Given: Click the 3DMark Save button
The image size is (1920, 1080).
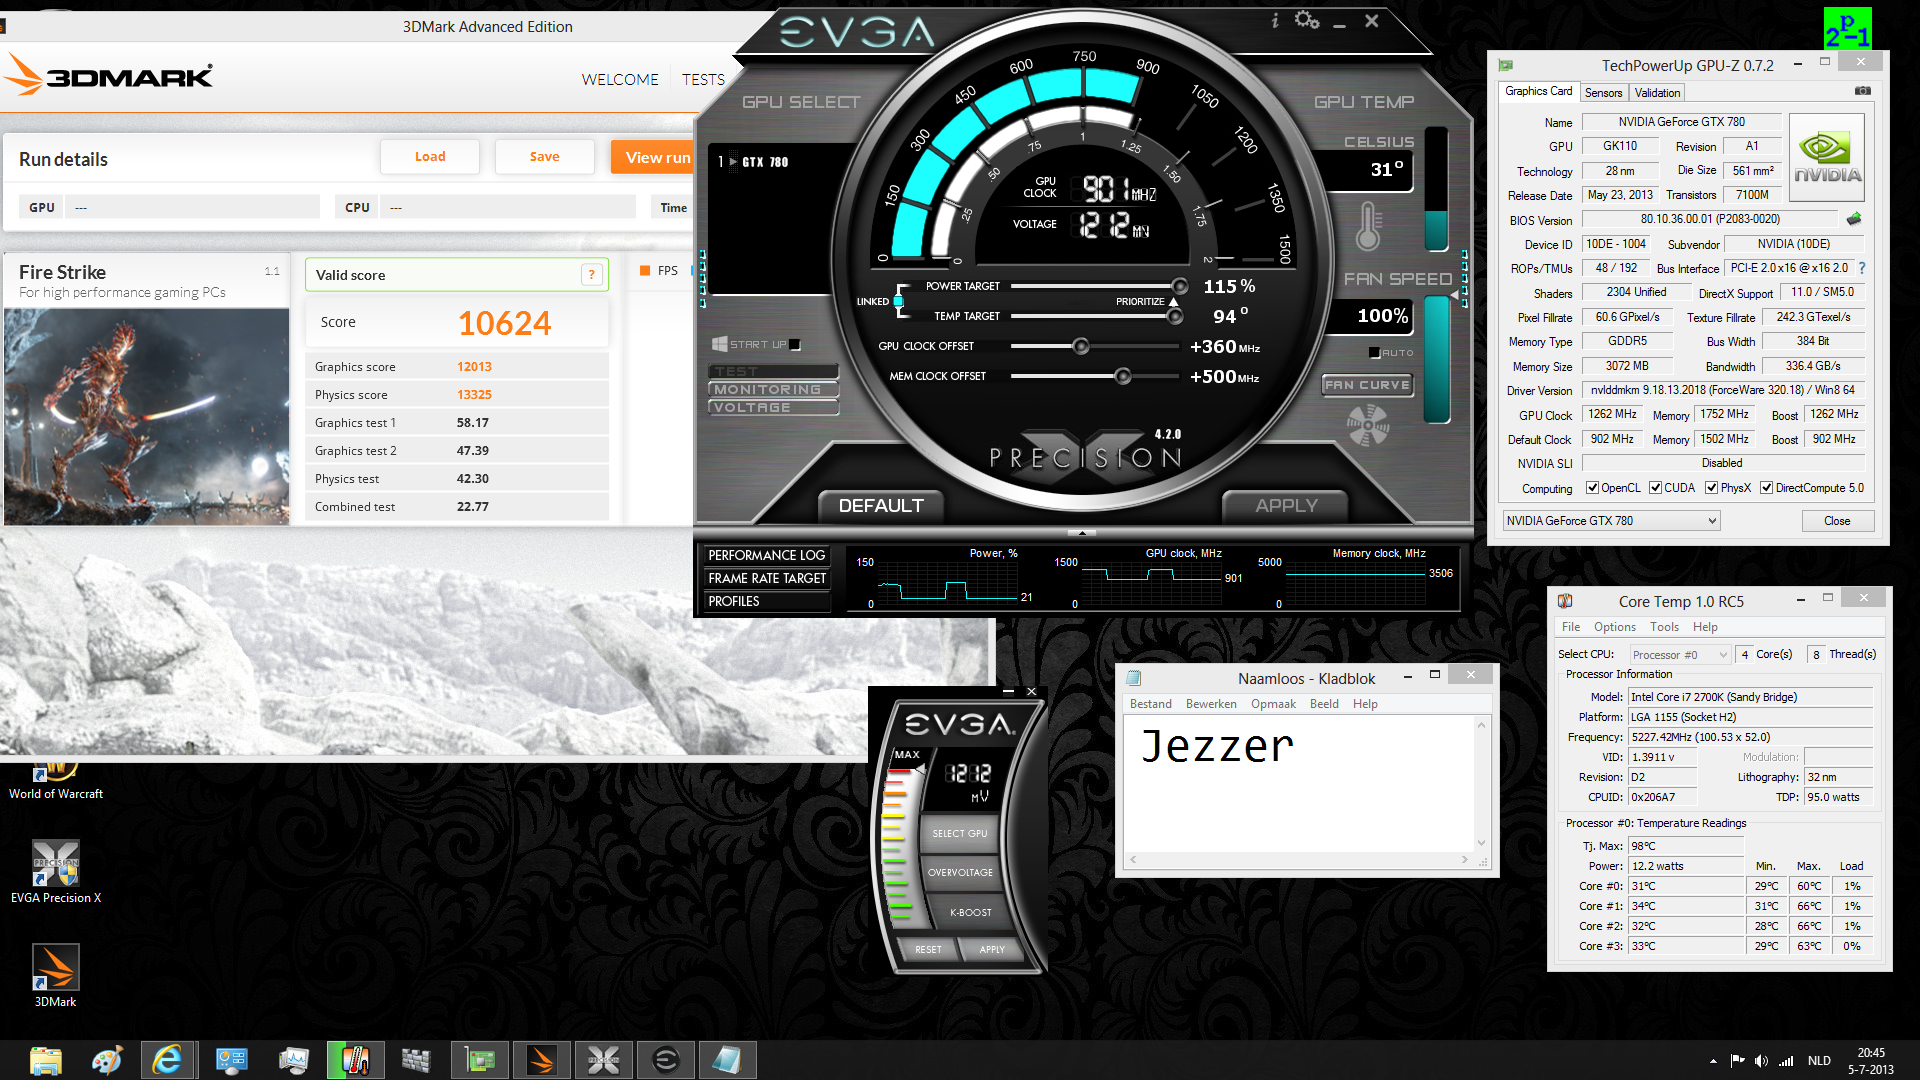Looking at the screenshot, I should pos(544,157).
